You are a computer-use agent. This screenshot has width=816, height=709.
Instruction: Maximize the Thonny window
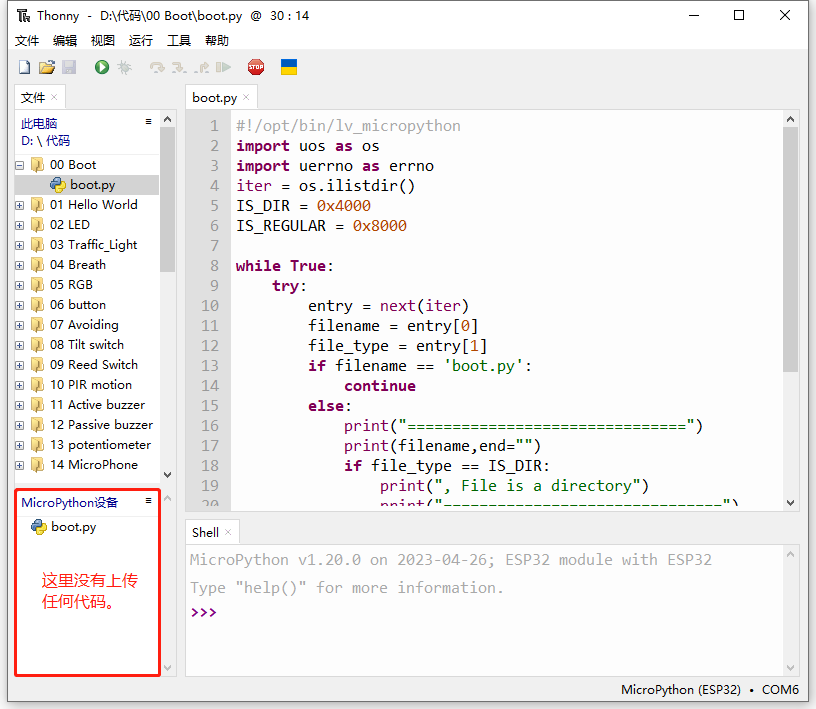pos(738,16)
